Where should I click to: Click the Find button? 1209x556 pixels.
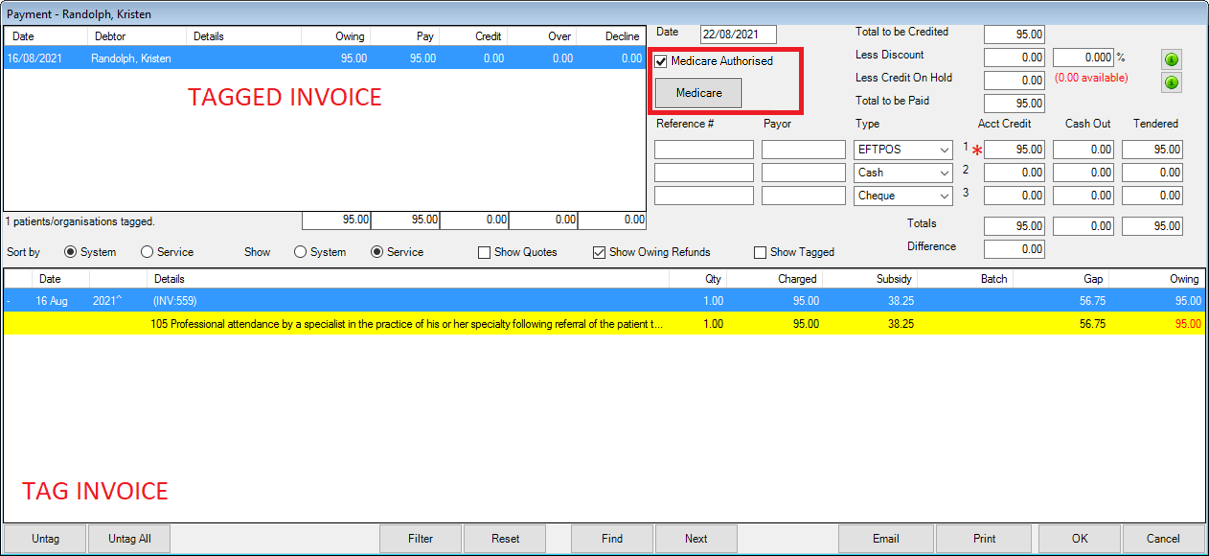613,538
